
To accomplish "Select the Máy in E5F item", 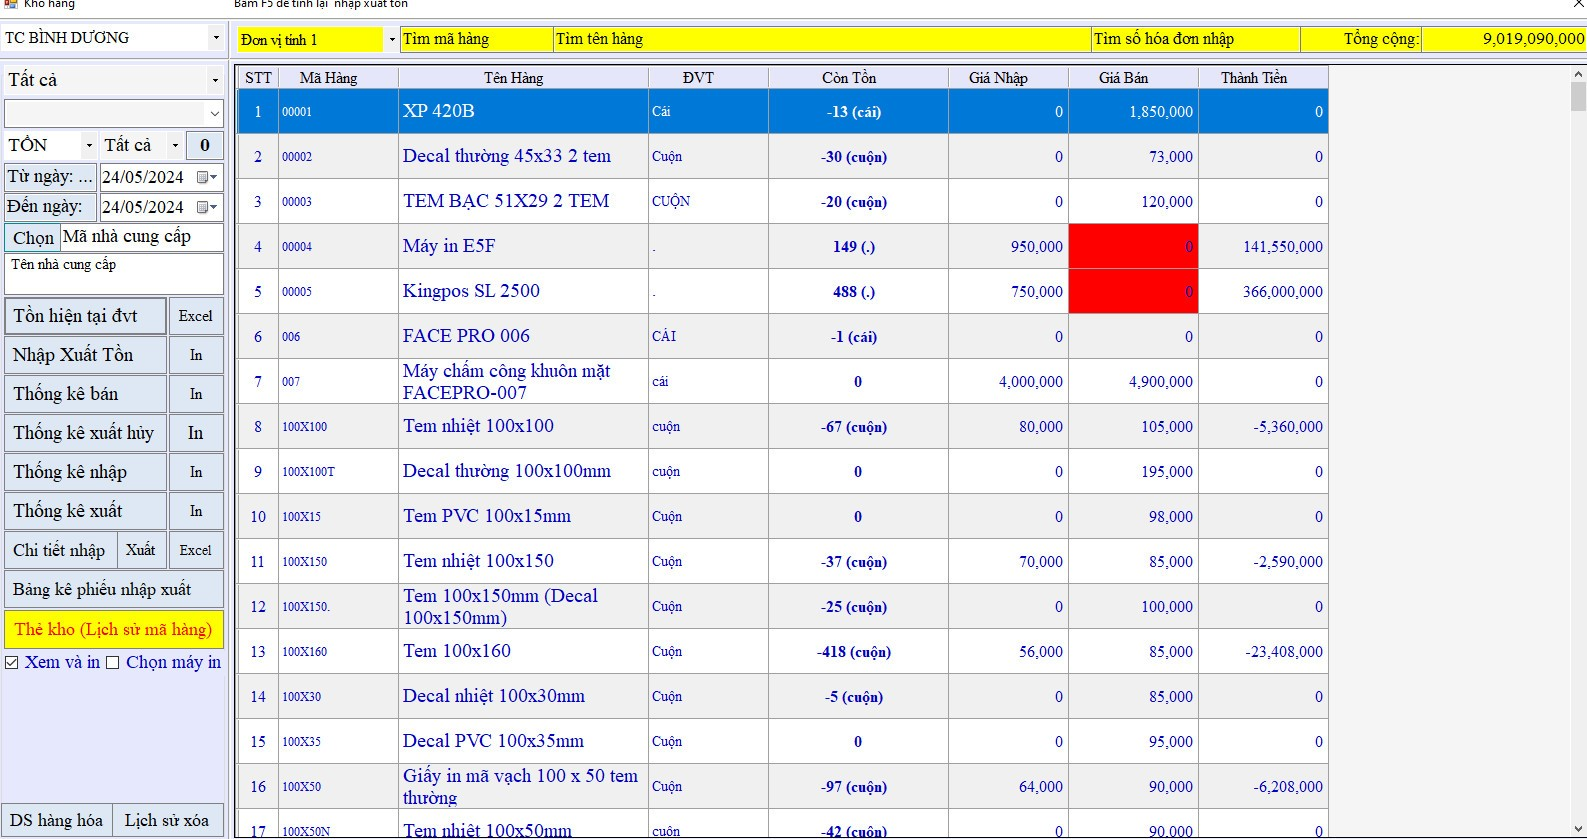I will 783,246.
